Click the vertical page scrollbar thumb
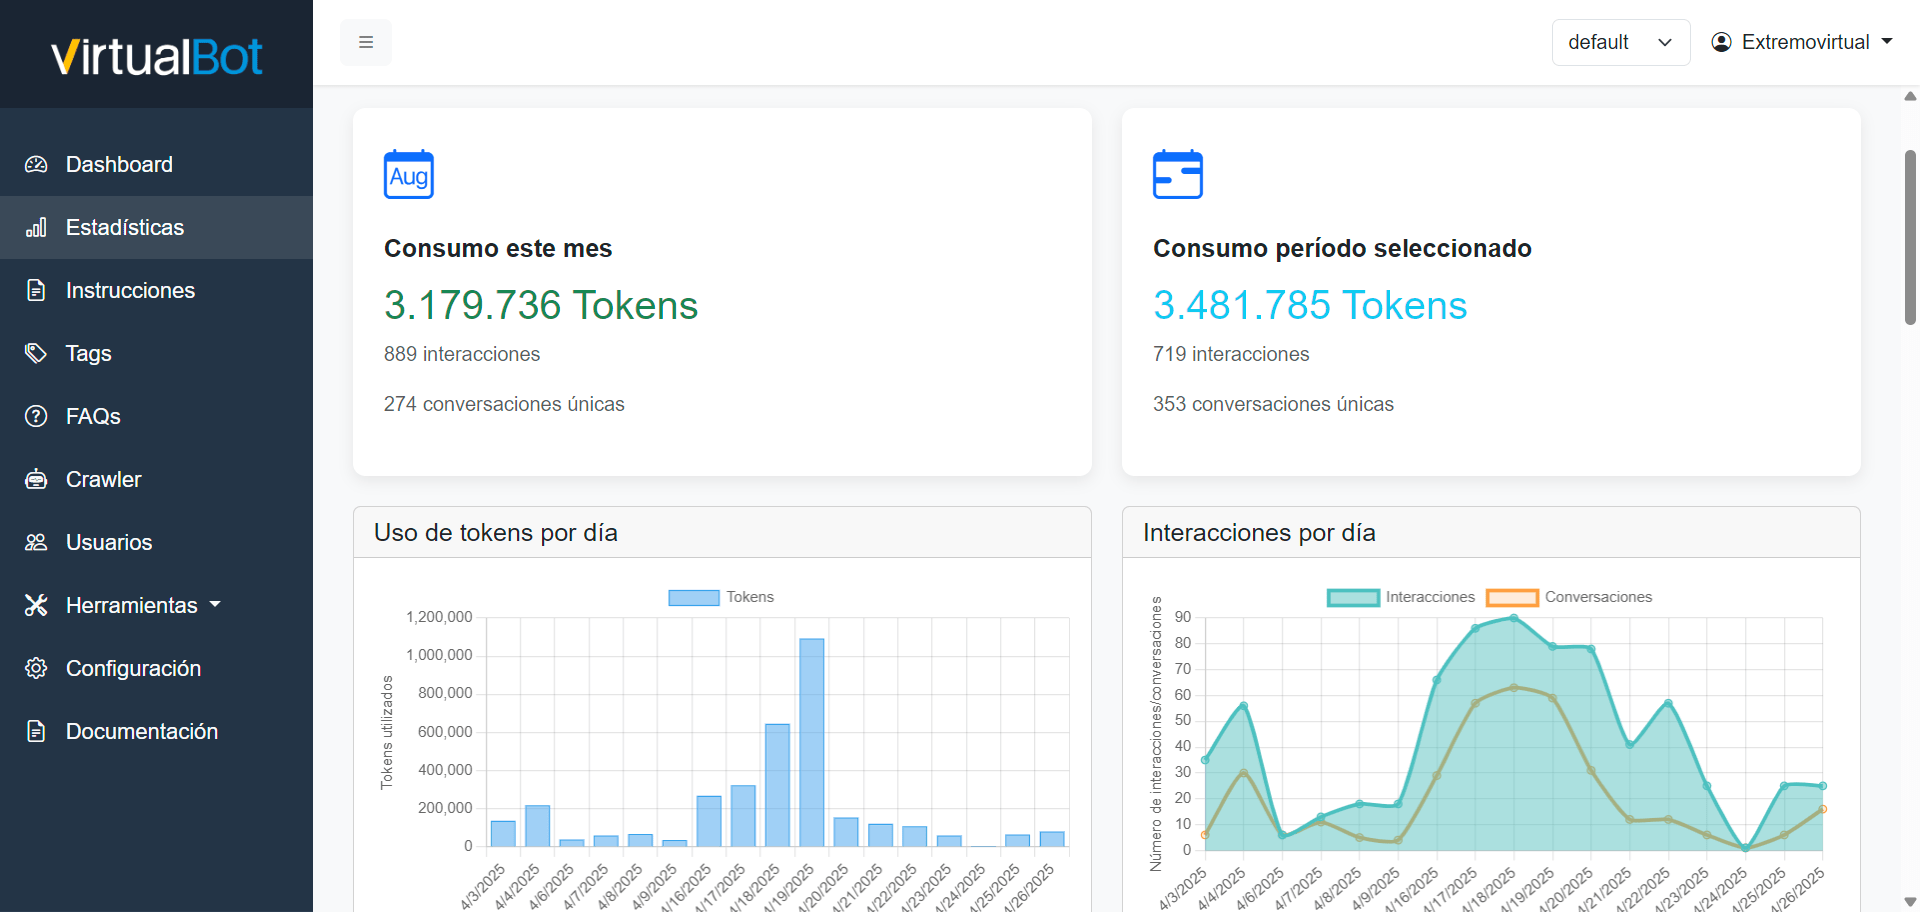This screenshot has height=912, width=1920. tap(1910, 238)
